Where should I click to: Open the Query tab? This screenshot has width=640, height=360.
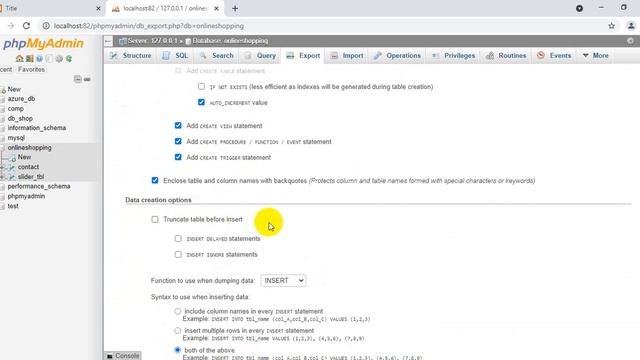260,56
